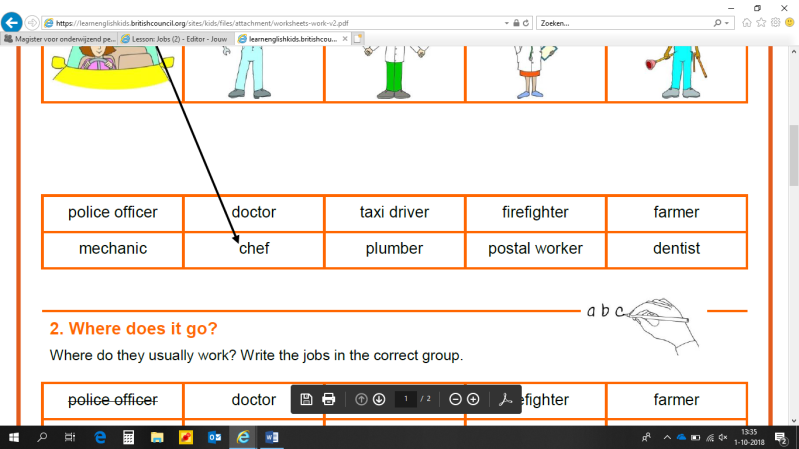Go to next PDF page with down arrow
Viewport: 799px width, 449px height.
pyautogui.click(x=379, y=399)
